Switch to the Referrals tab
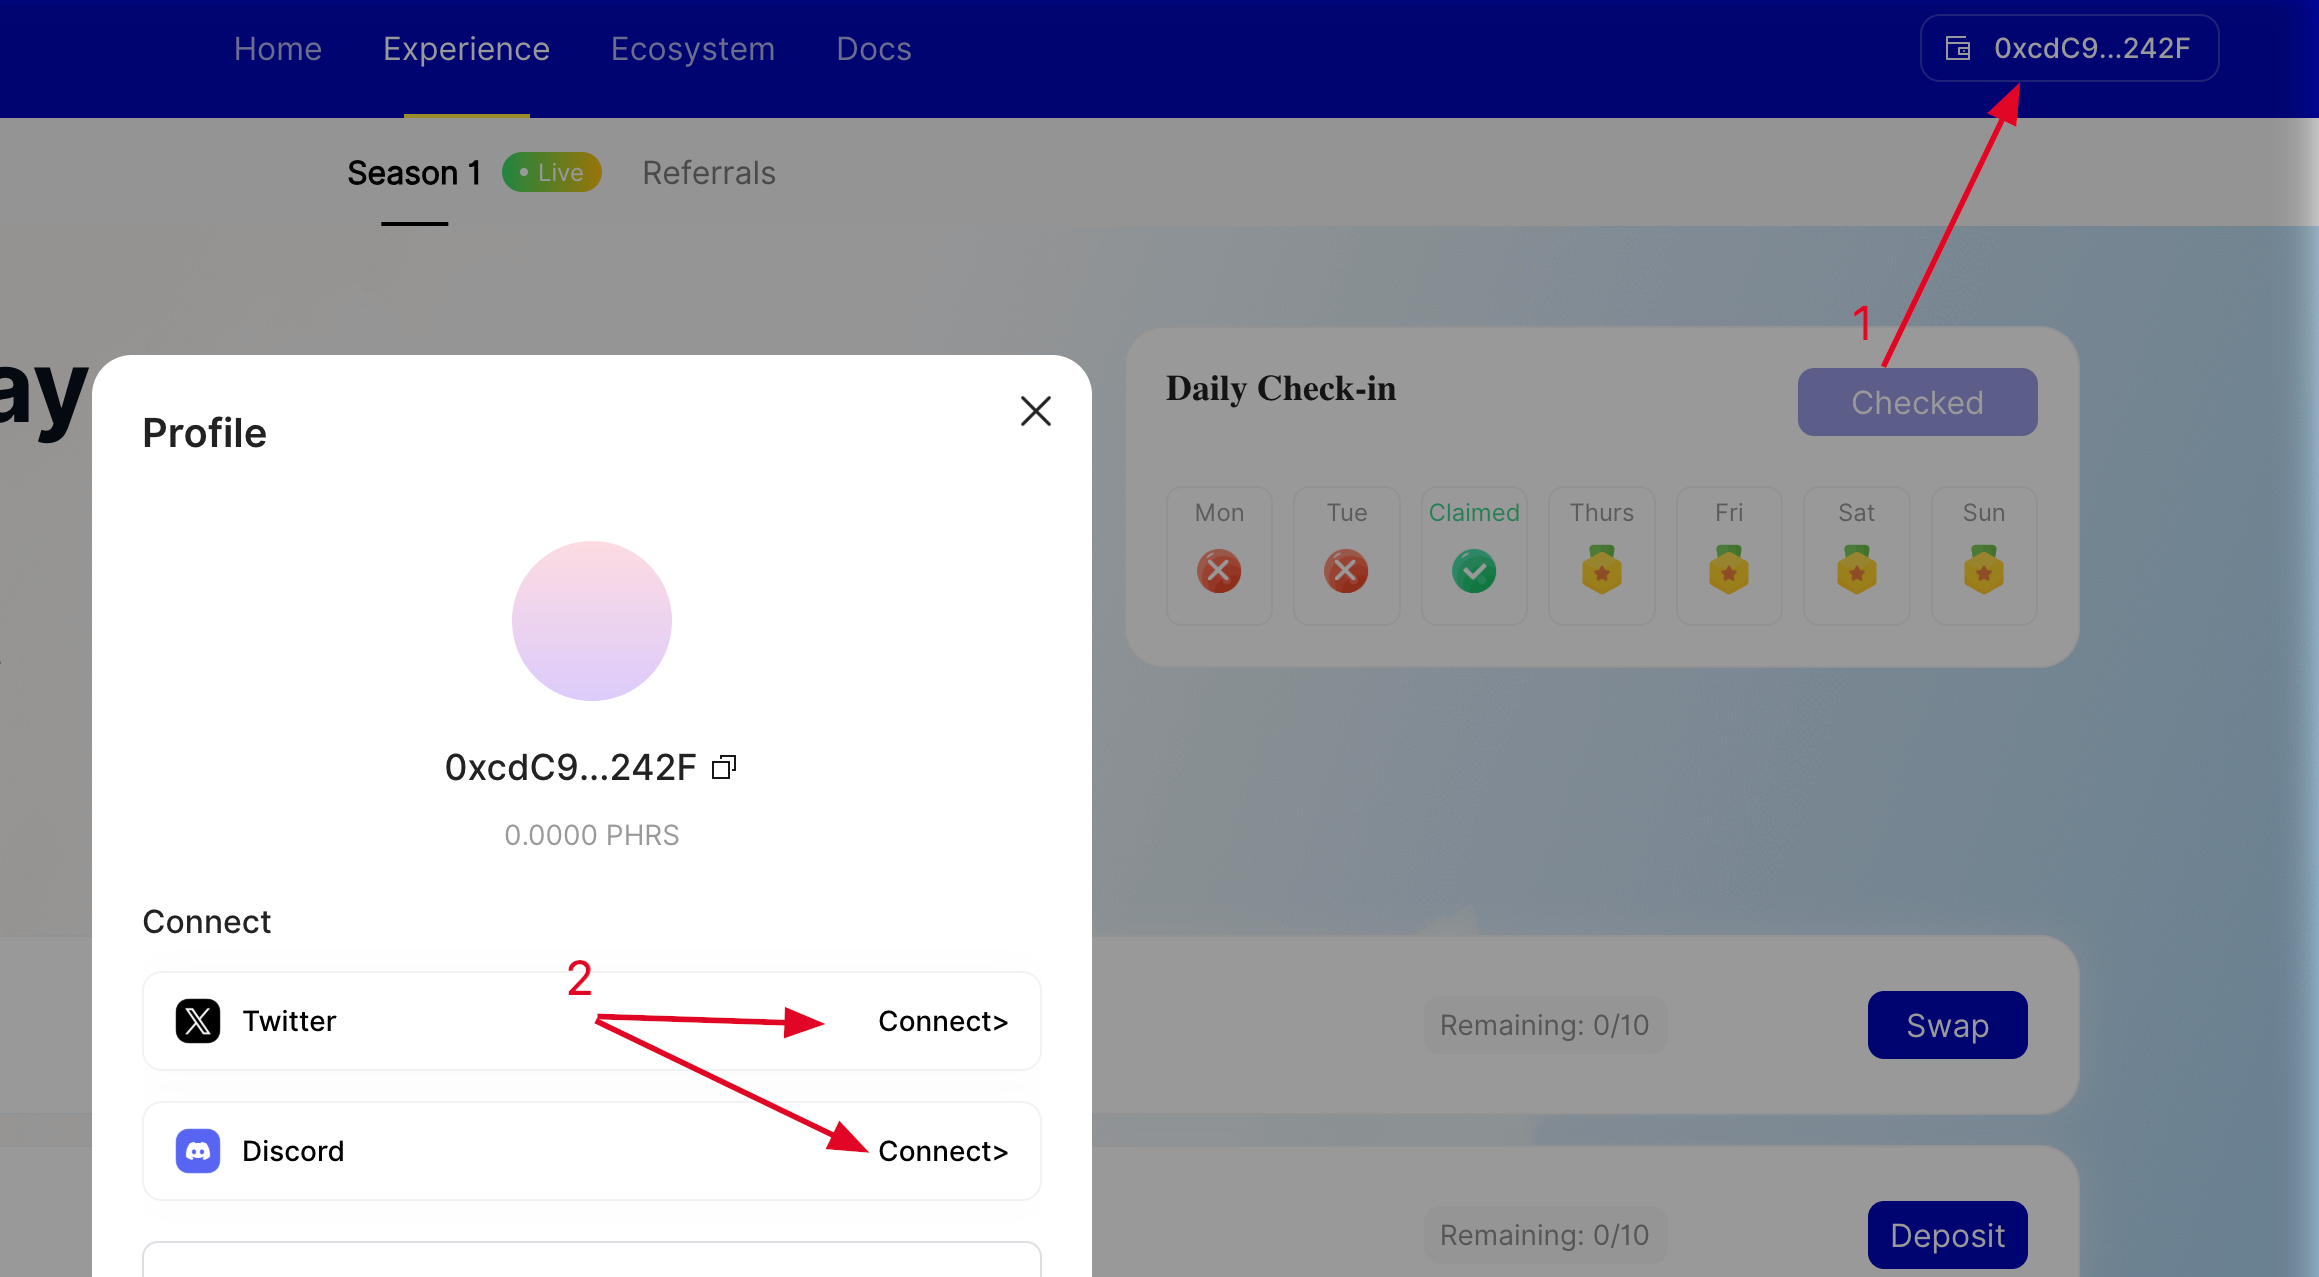2319x1277 pixels. (708, 173)
